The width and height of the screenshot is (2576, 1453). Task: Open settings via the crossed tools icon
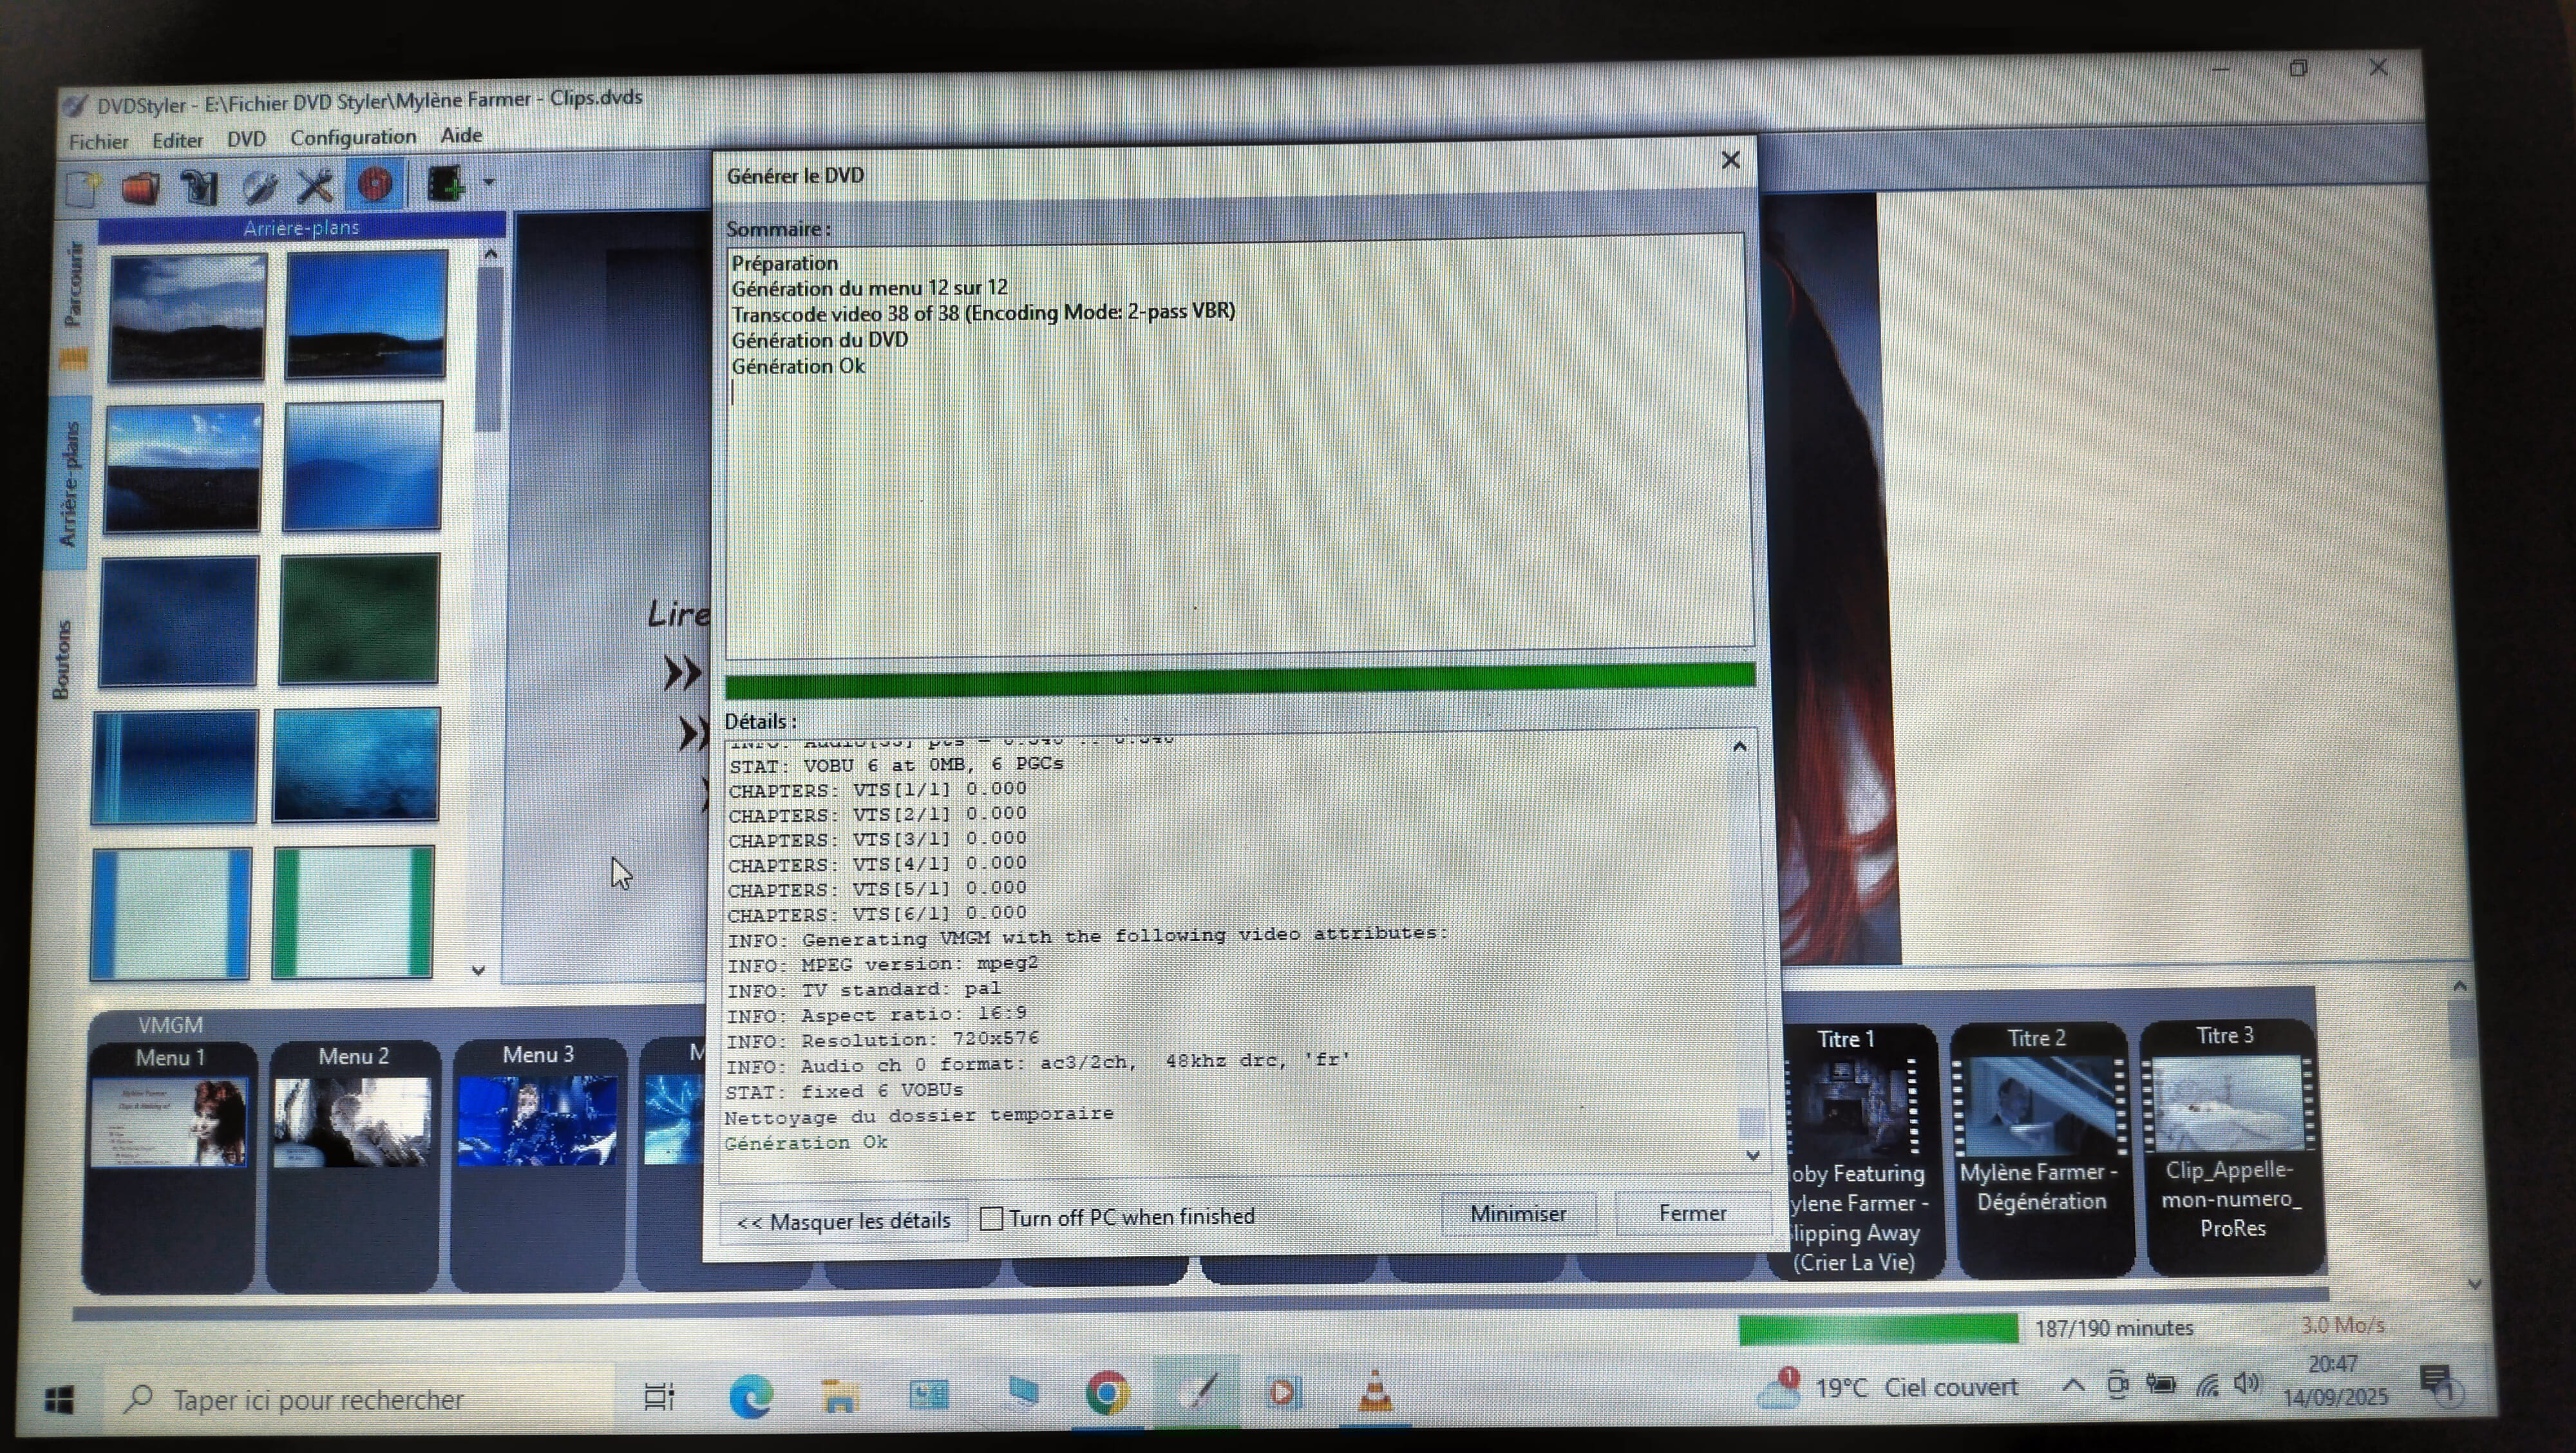(315, 185)
